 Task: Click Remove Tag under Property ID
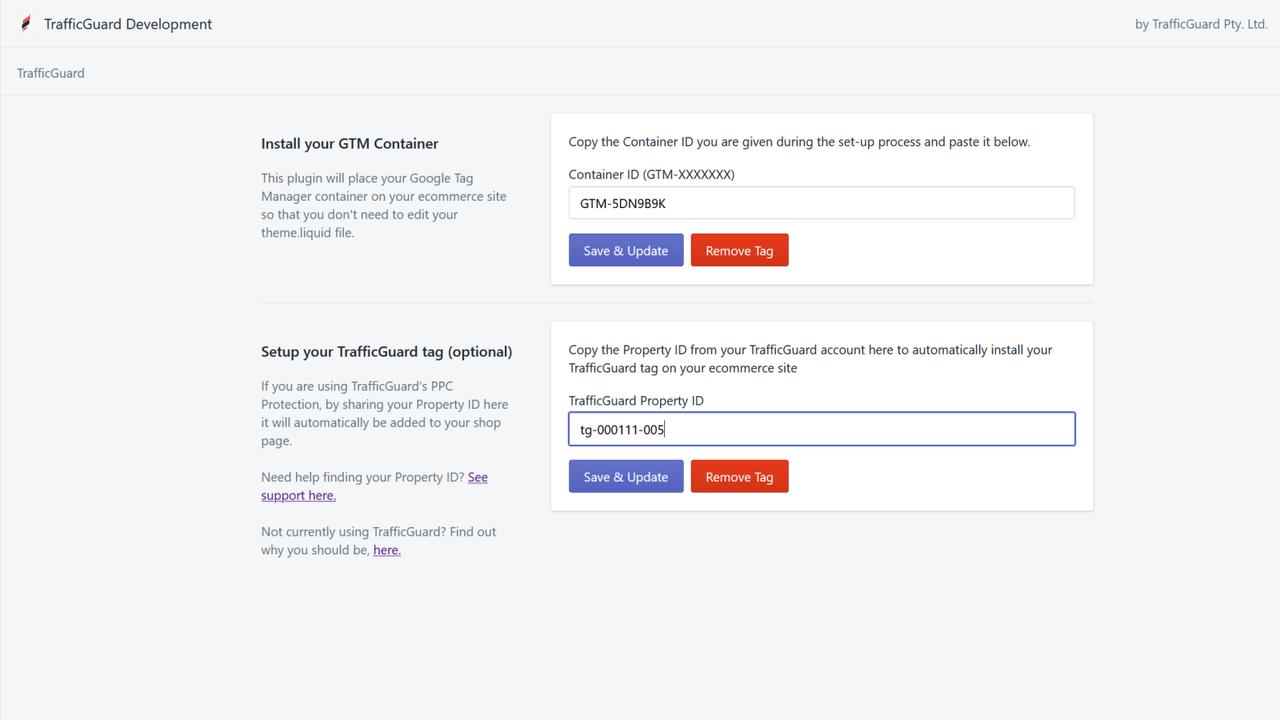pyautogui.click(x=740, y=476)
